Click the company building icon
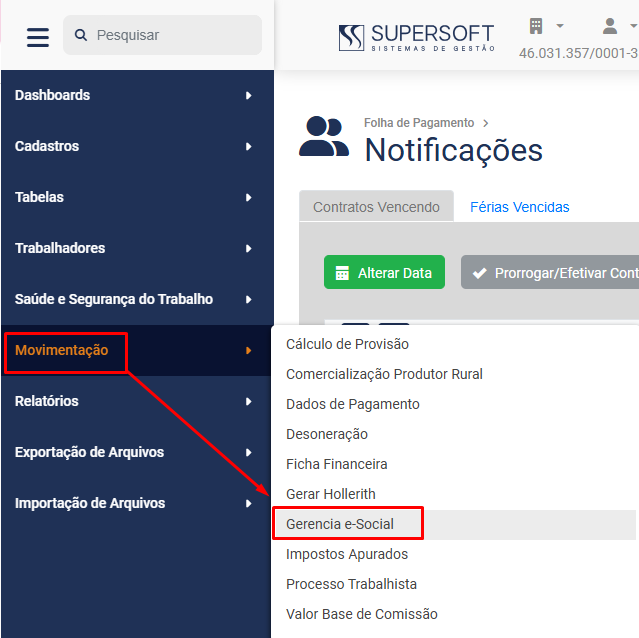Image resolution: width=639 pixels, height=638 pixels. pyautogui.click(x=536, y=26)
